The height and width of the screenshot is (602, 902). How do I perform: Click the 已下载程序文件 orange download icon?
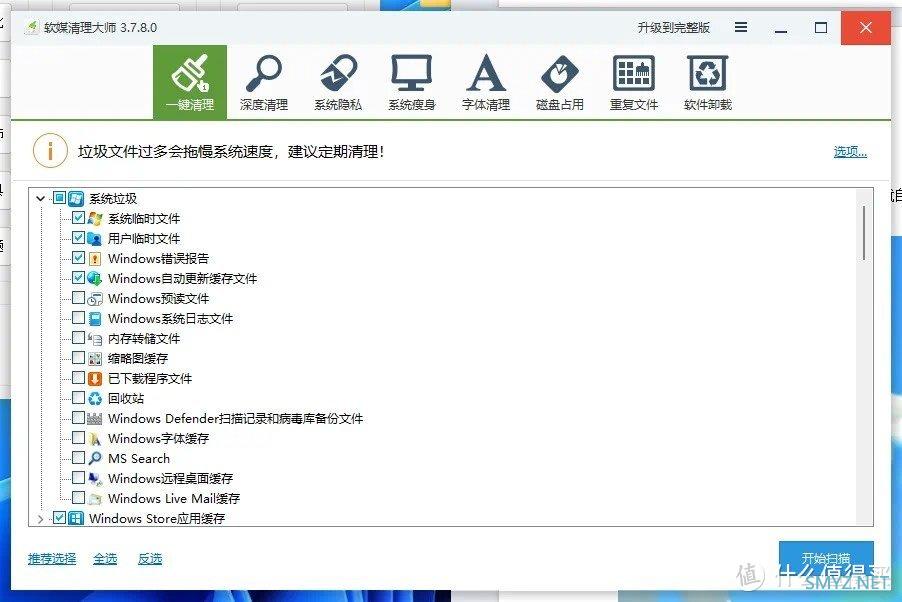95,378
